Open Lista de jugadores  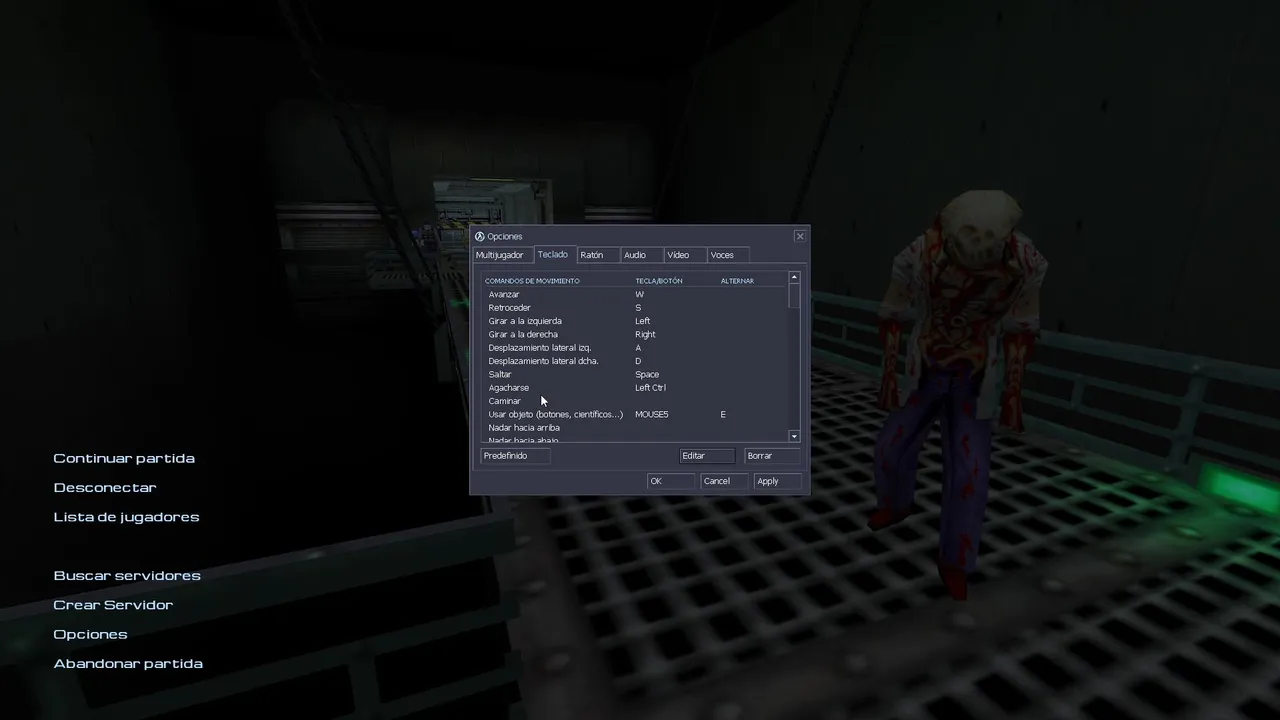[126, 517]
